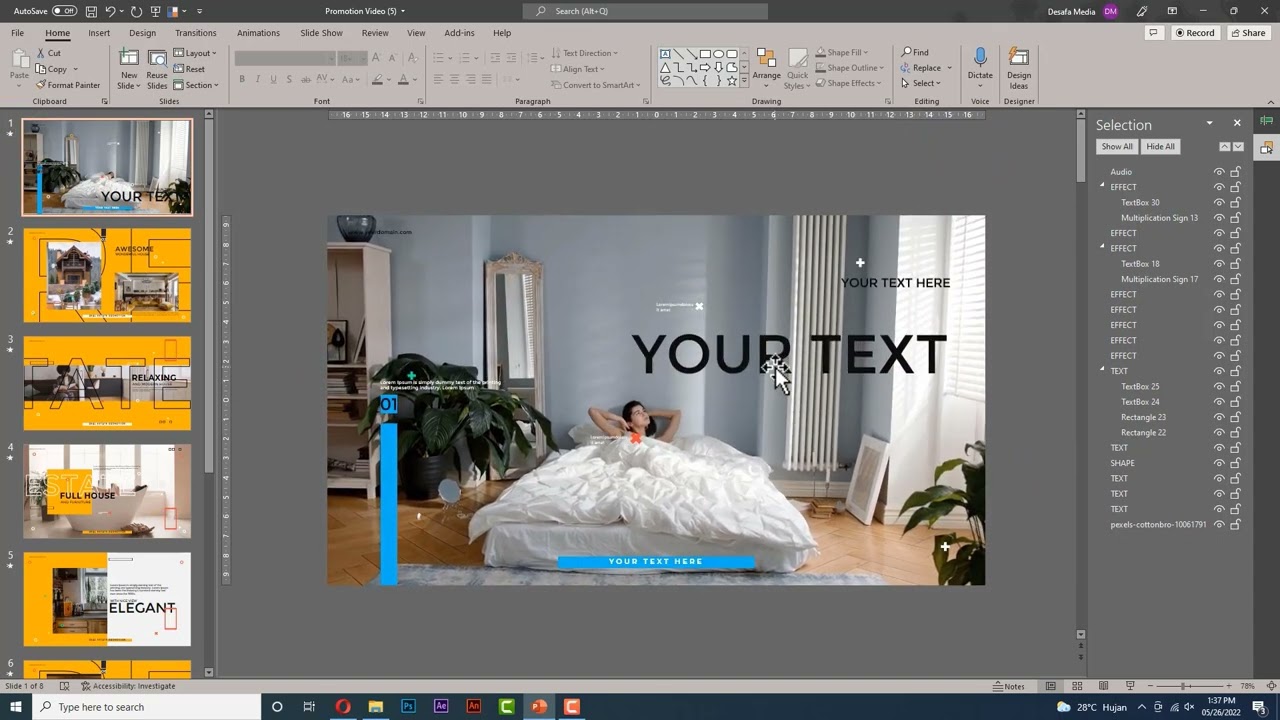Click the Find tool
This screenshot has width=1280, height=720.
click(x=915, y=52)
